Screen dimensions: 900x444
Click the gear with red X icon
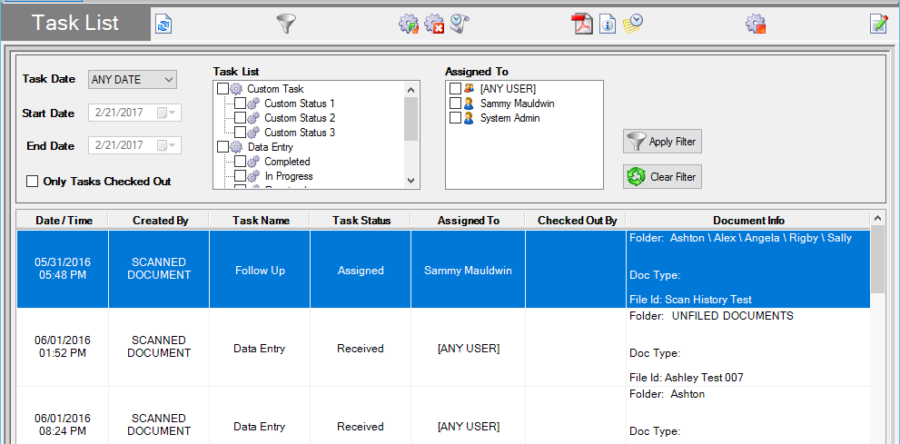click(434, 24)
